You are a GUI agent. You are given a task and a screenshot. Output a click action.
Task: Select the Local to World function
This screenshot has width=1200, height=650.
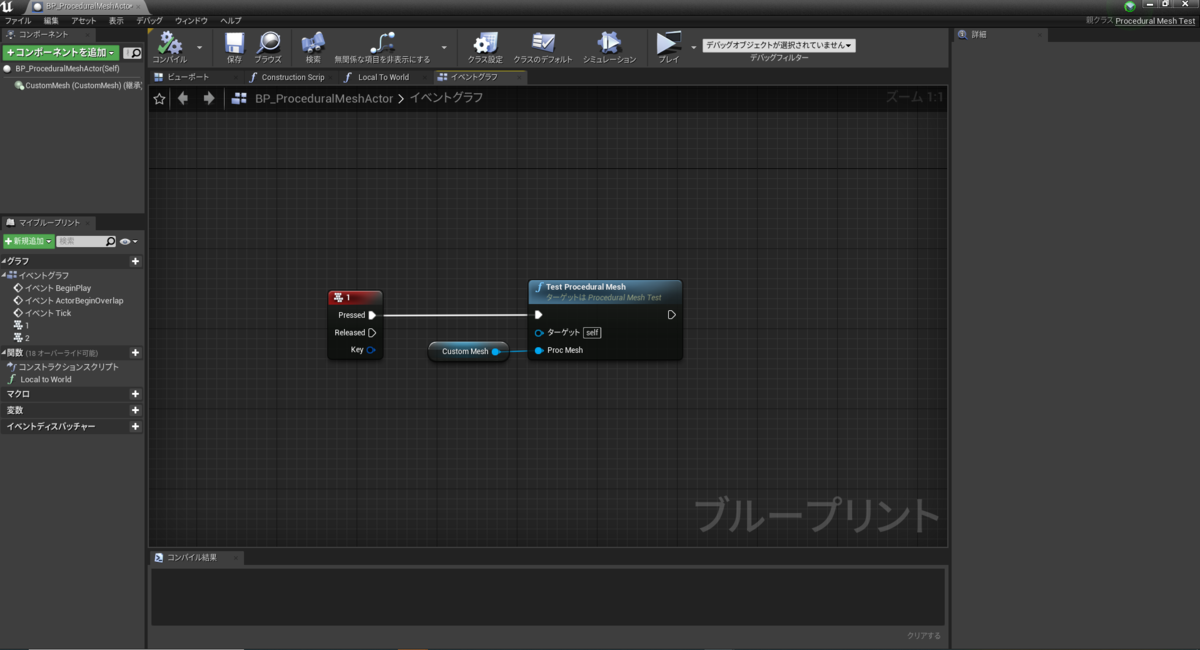click(46, 379)
